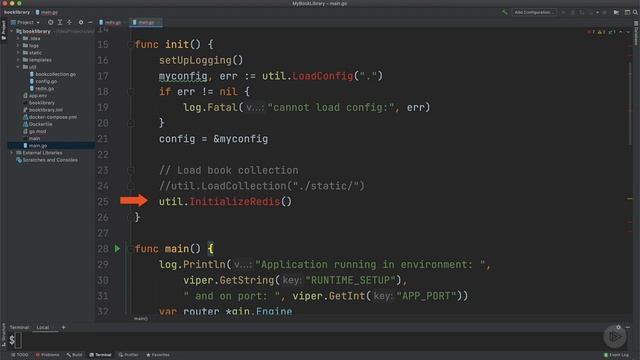
Task: Hide the terminal panel with minus icon
Action: click(628, 327)
